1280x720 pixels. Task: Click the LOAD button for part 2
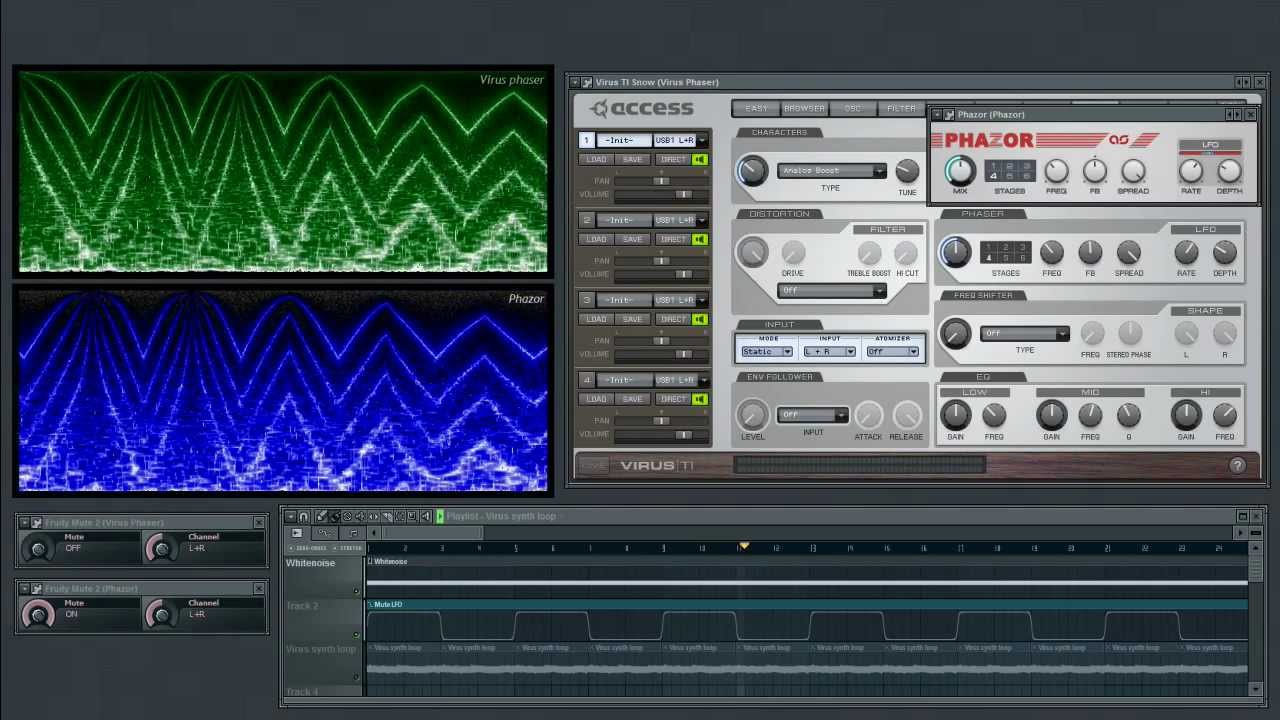click(x=596, y=240)
